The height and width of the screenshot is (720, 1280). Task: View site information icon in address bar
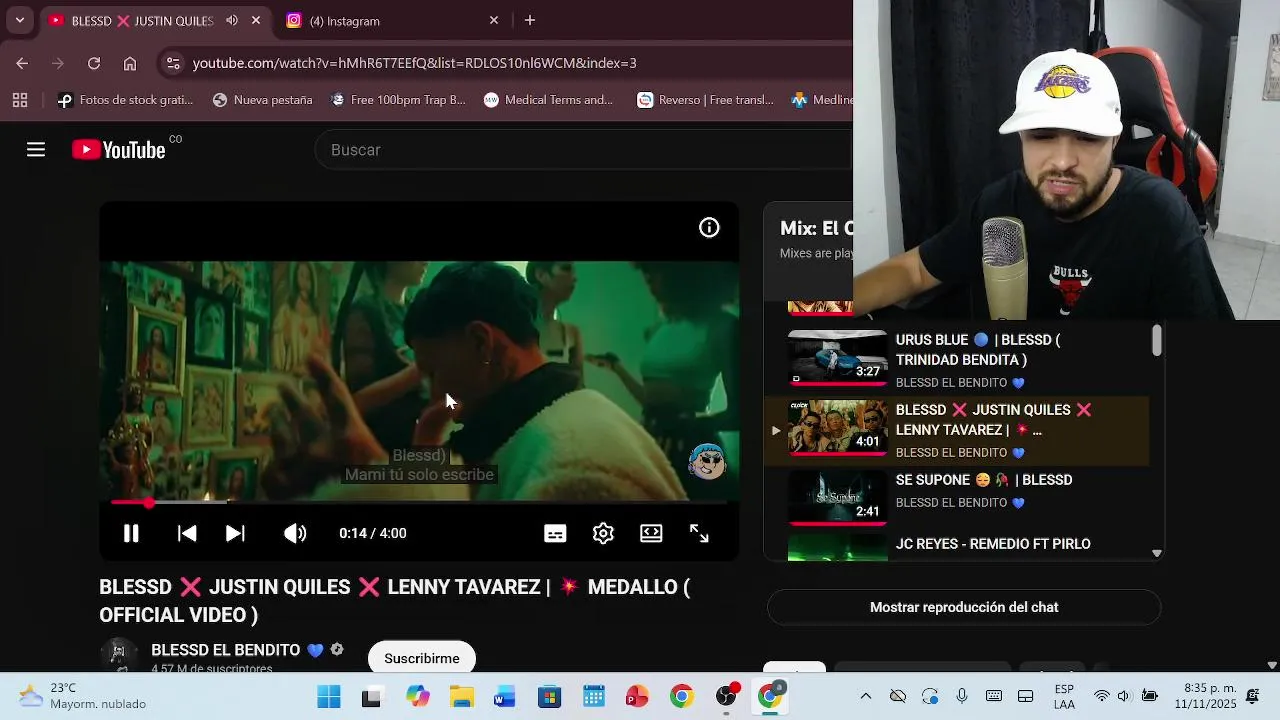(173, 63)
